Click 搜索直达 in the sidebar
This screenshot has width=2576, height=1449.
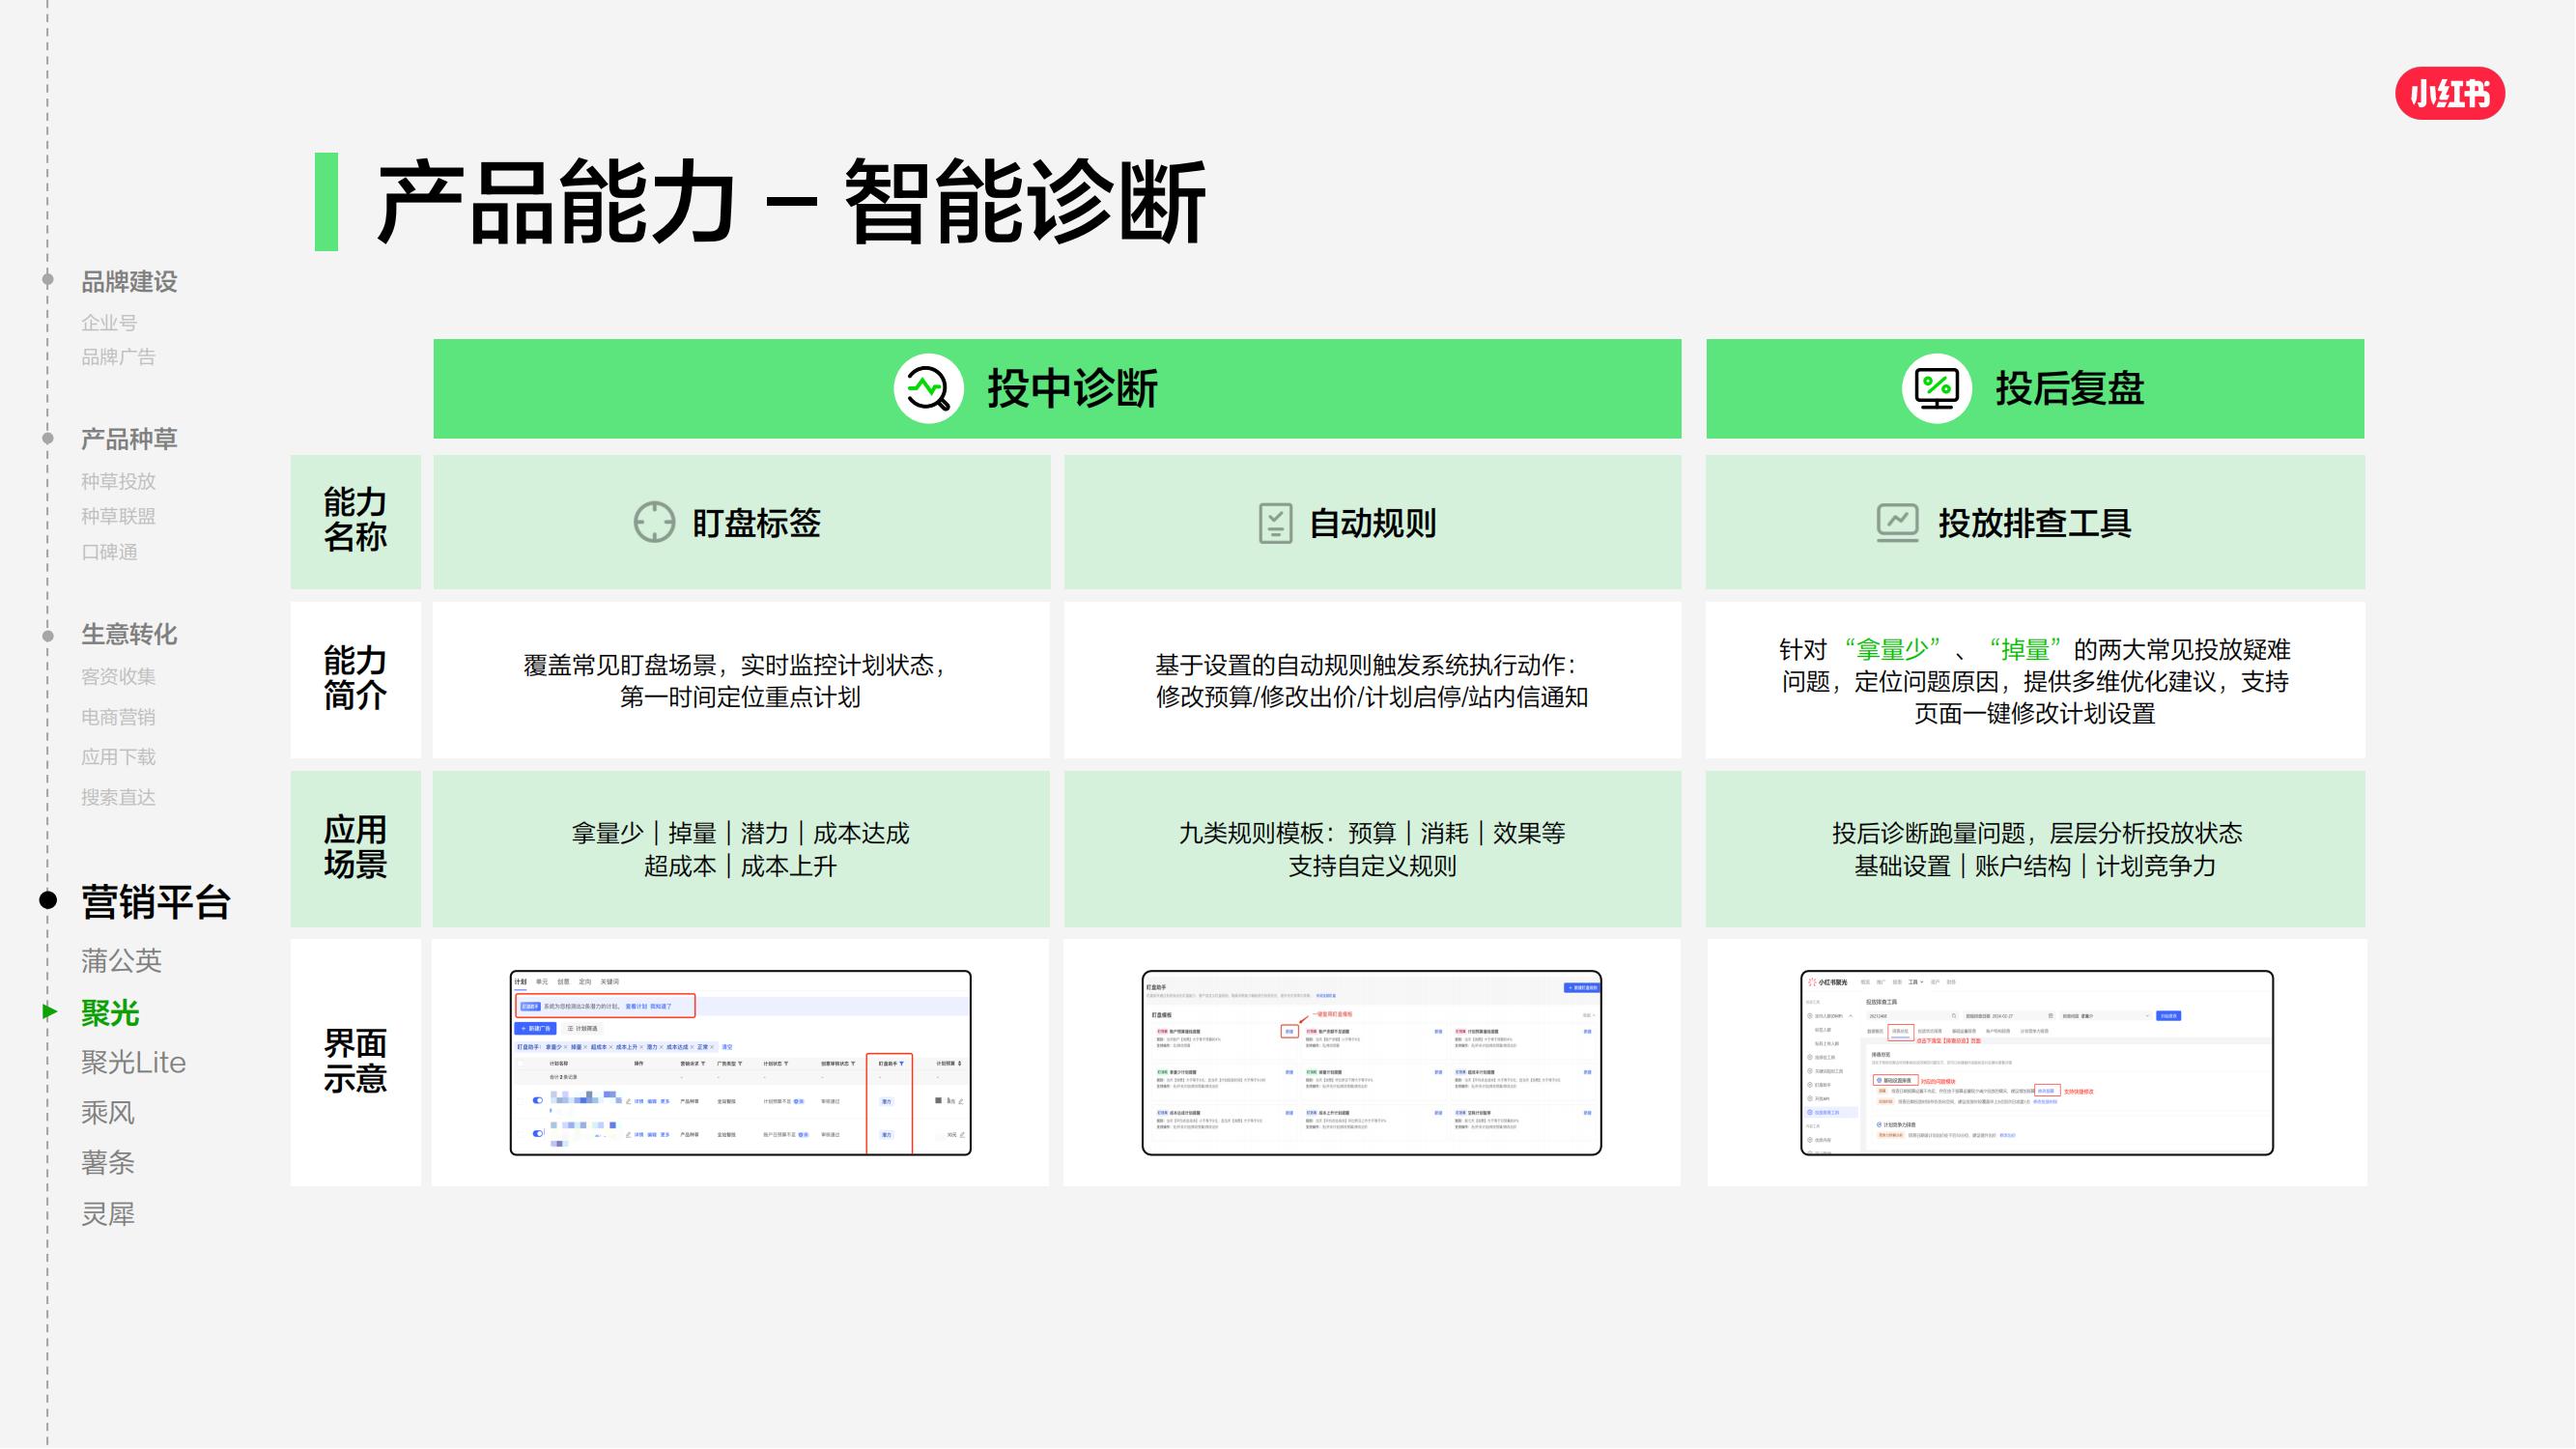click(x=118, y=797)
